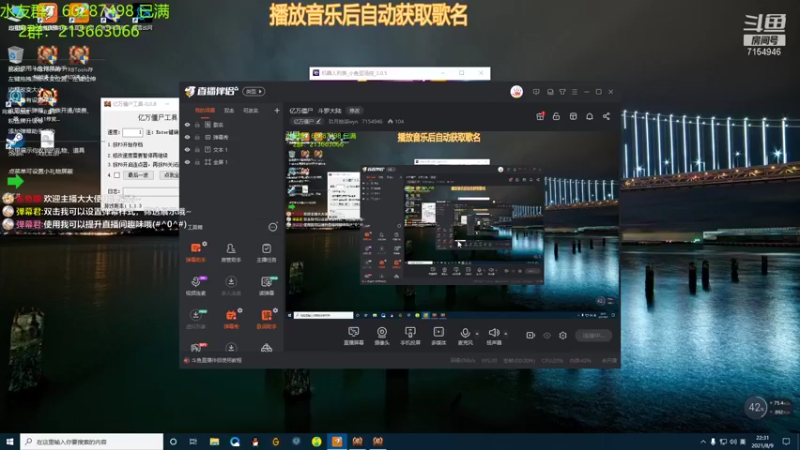Click the share icon above preview
The width and height of the screenshot is (800, 450).
tap(606, 116)
